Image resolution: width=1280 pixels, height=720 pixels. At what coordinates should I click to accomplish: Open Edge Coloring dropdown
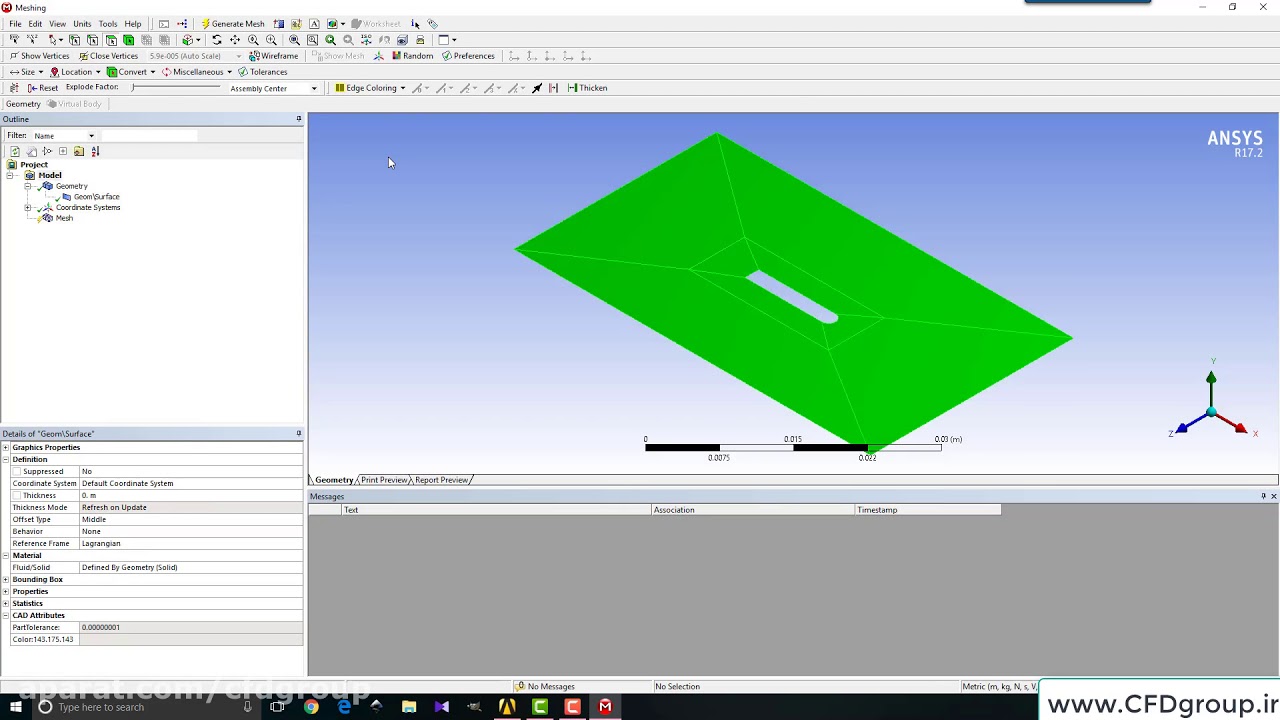coord(370,88)
